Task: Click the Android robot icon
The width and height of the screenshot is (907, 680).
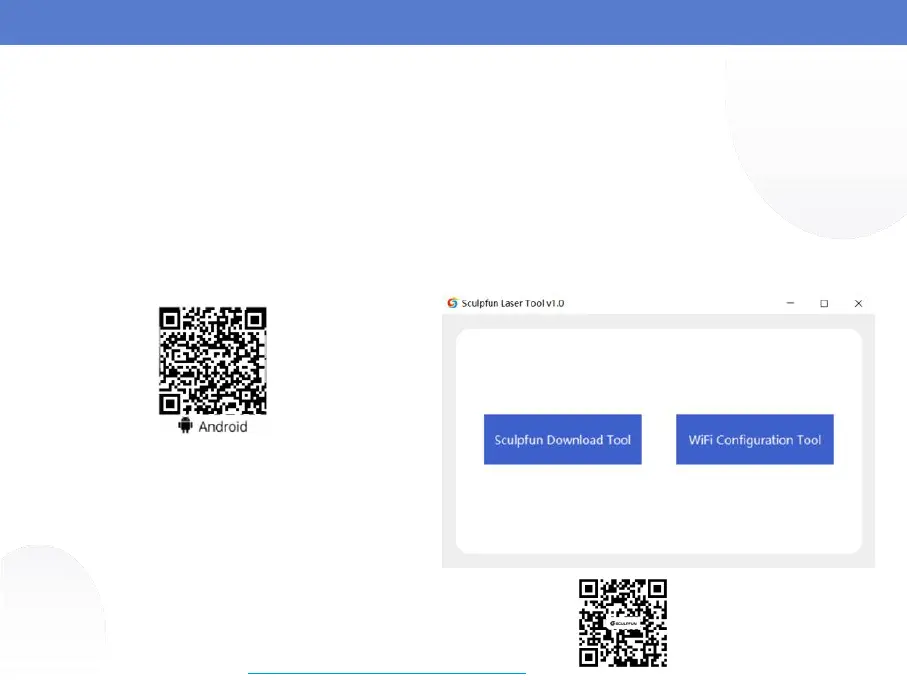Action: click(x=185, y=426)
